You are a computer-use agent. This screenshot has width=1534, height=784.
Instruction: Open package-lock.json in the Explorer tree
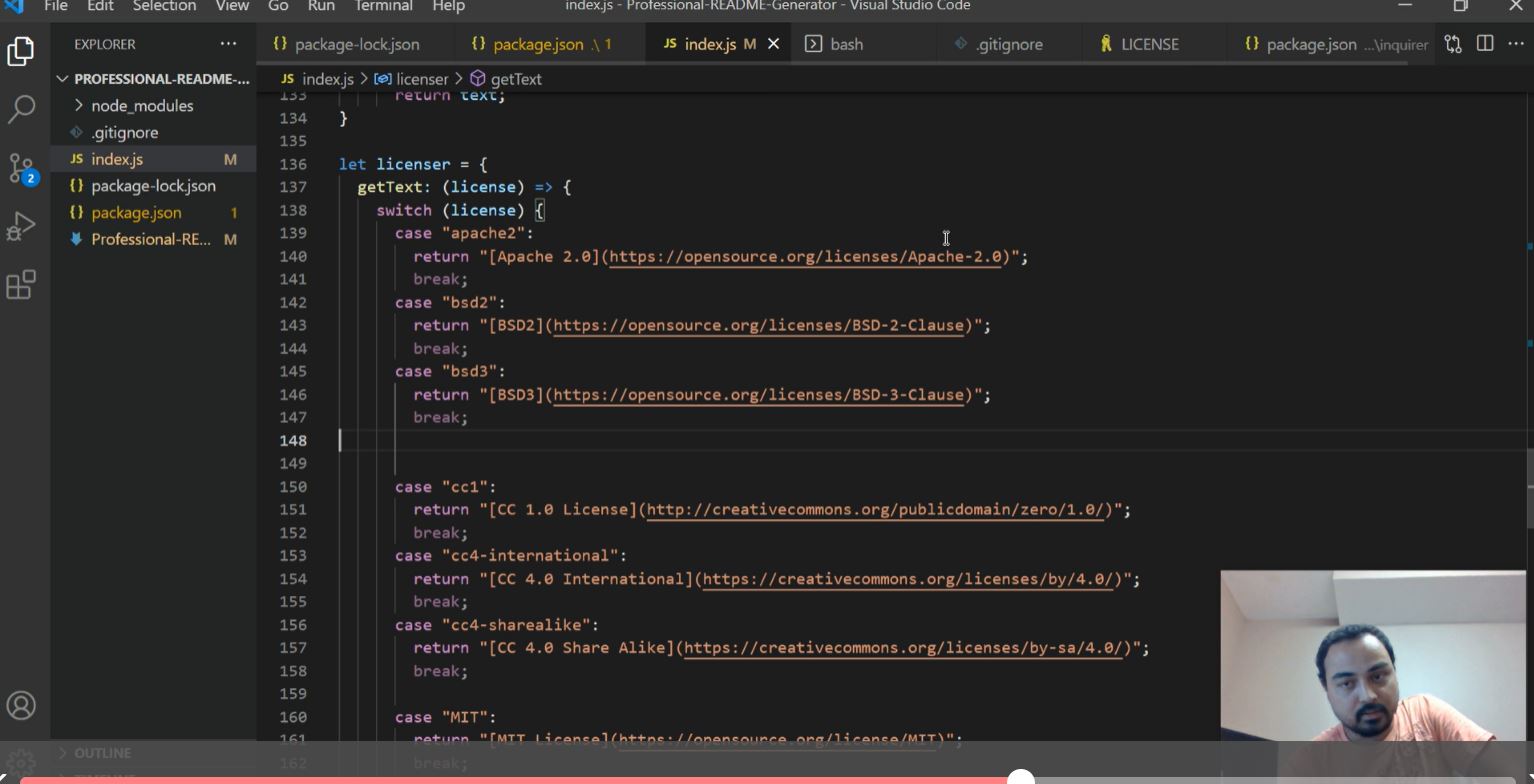pyautogui.click(x=155, y=186)
